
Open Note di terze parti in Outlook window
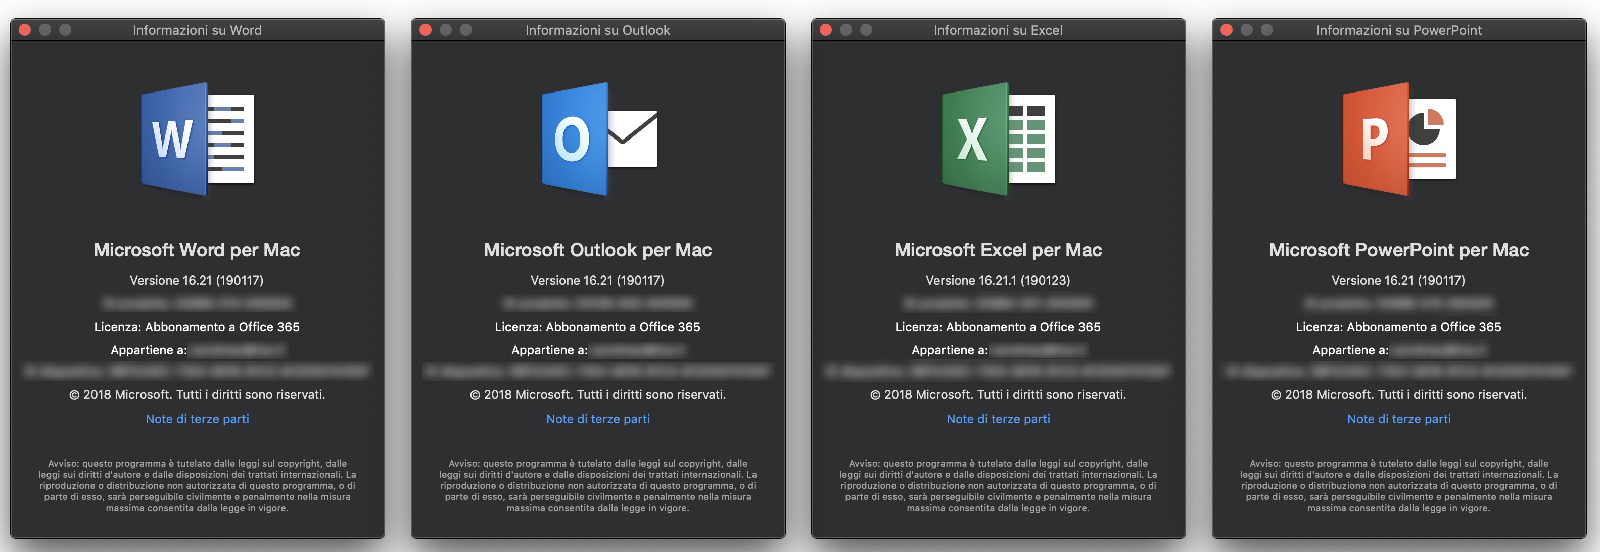click(x=598, y=419)
